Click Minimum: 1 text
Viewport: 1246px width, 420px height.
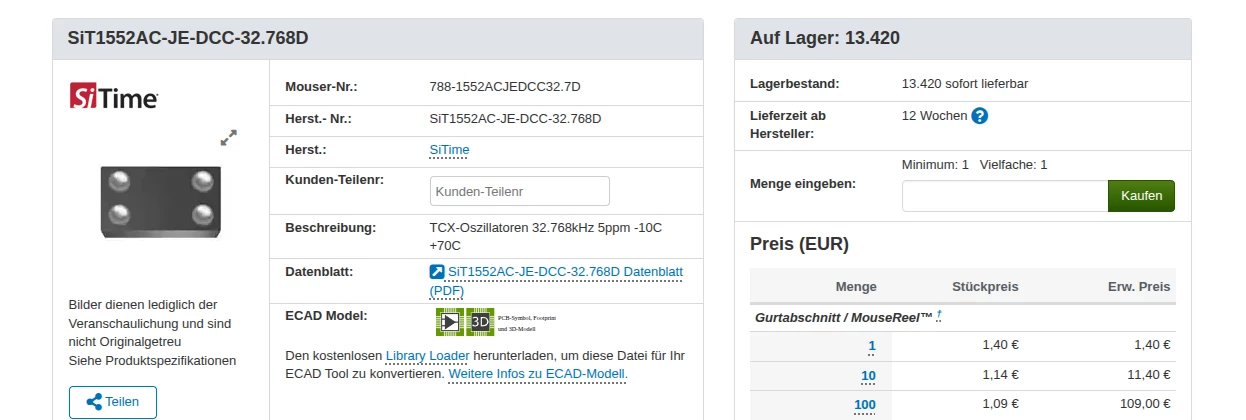[935, 164]
